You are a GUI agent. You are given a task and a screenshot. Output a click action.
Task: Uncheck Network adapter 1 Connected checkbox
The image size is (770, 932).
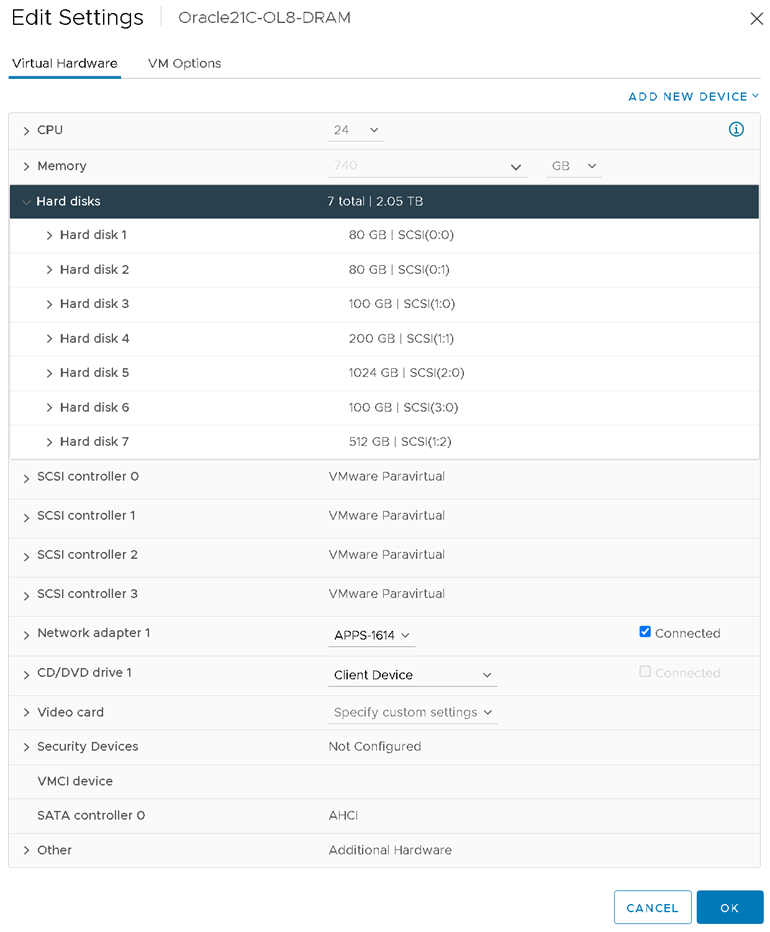click(645, 632)
